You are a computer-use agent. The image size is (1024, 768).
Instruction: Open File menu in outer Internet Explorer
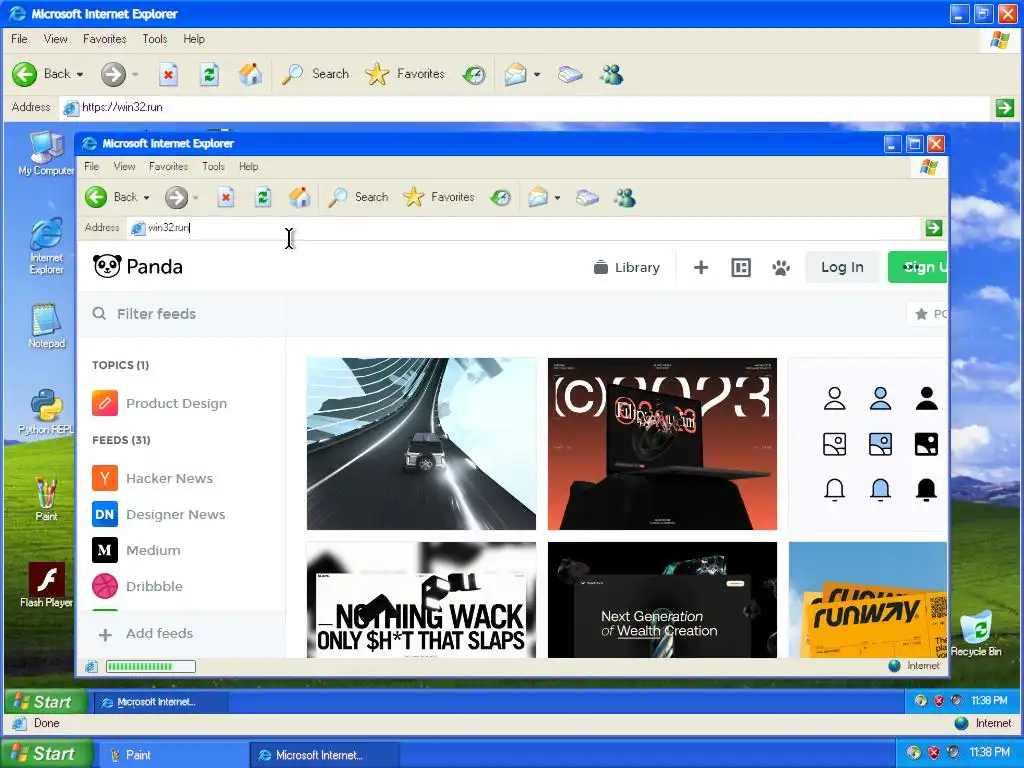[19, 39]
